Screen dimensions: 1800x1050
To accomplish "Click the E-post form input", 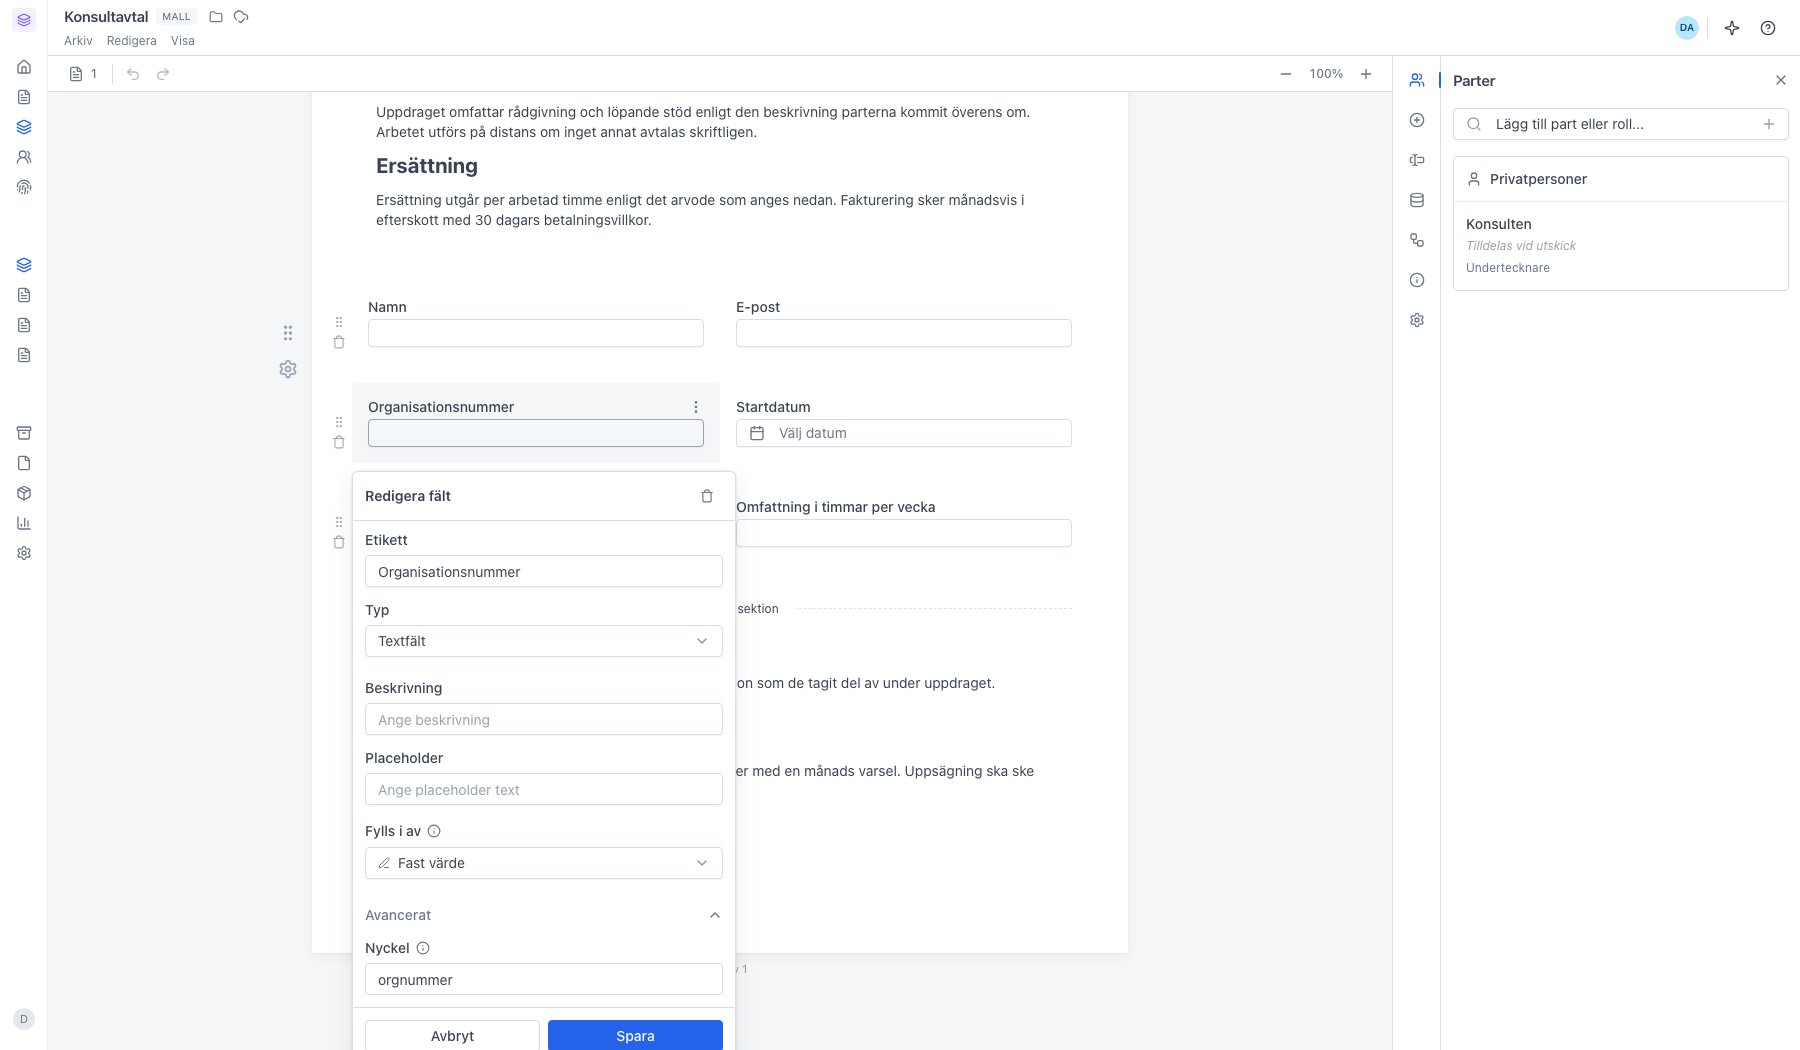I will pyautogui.click(x=904, y=333).
